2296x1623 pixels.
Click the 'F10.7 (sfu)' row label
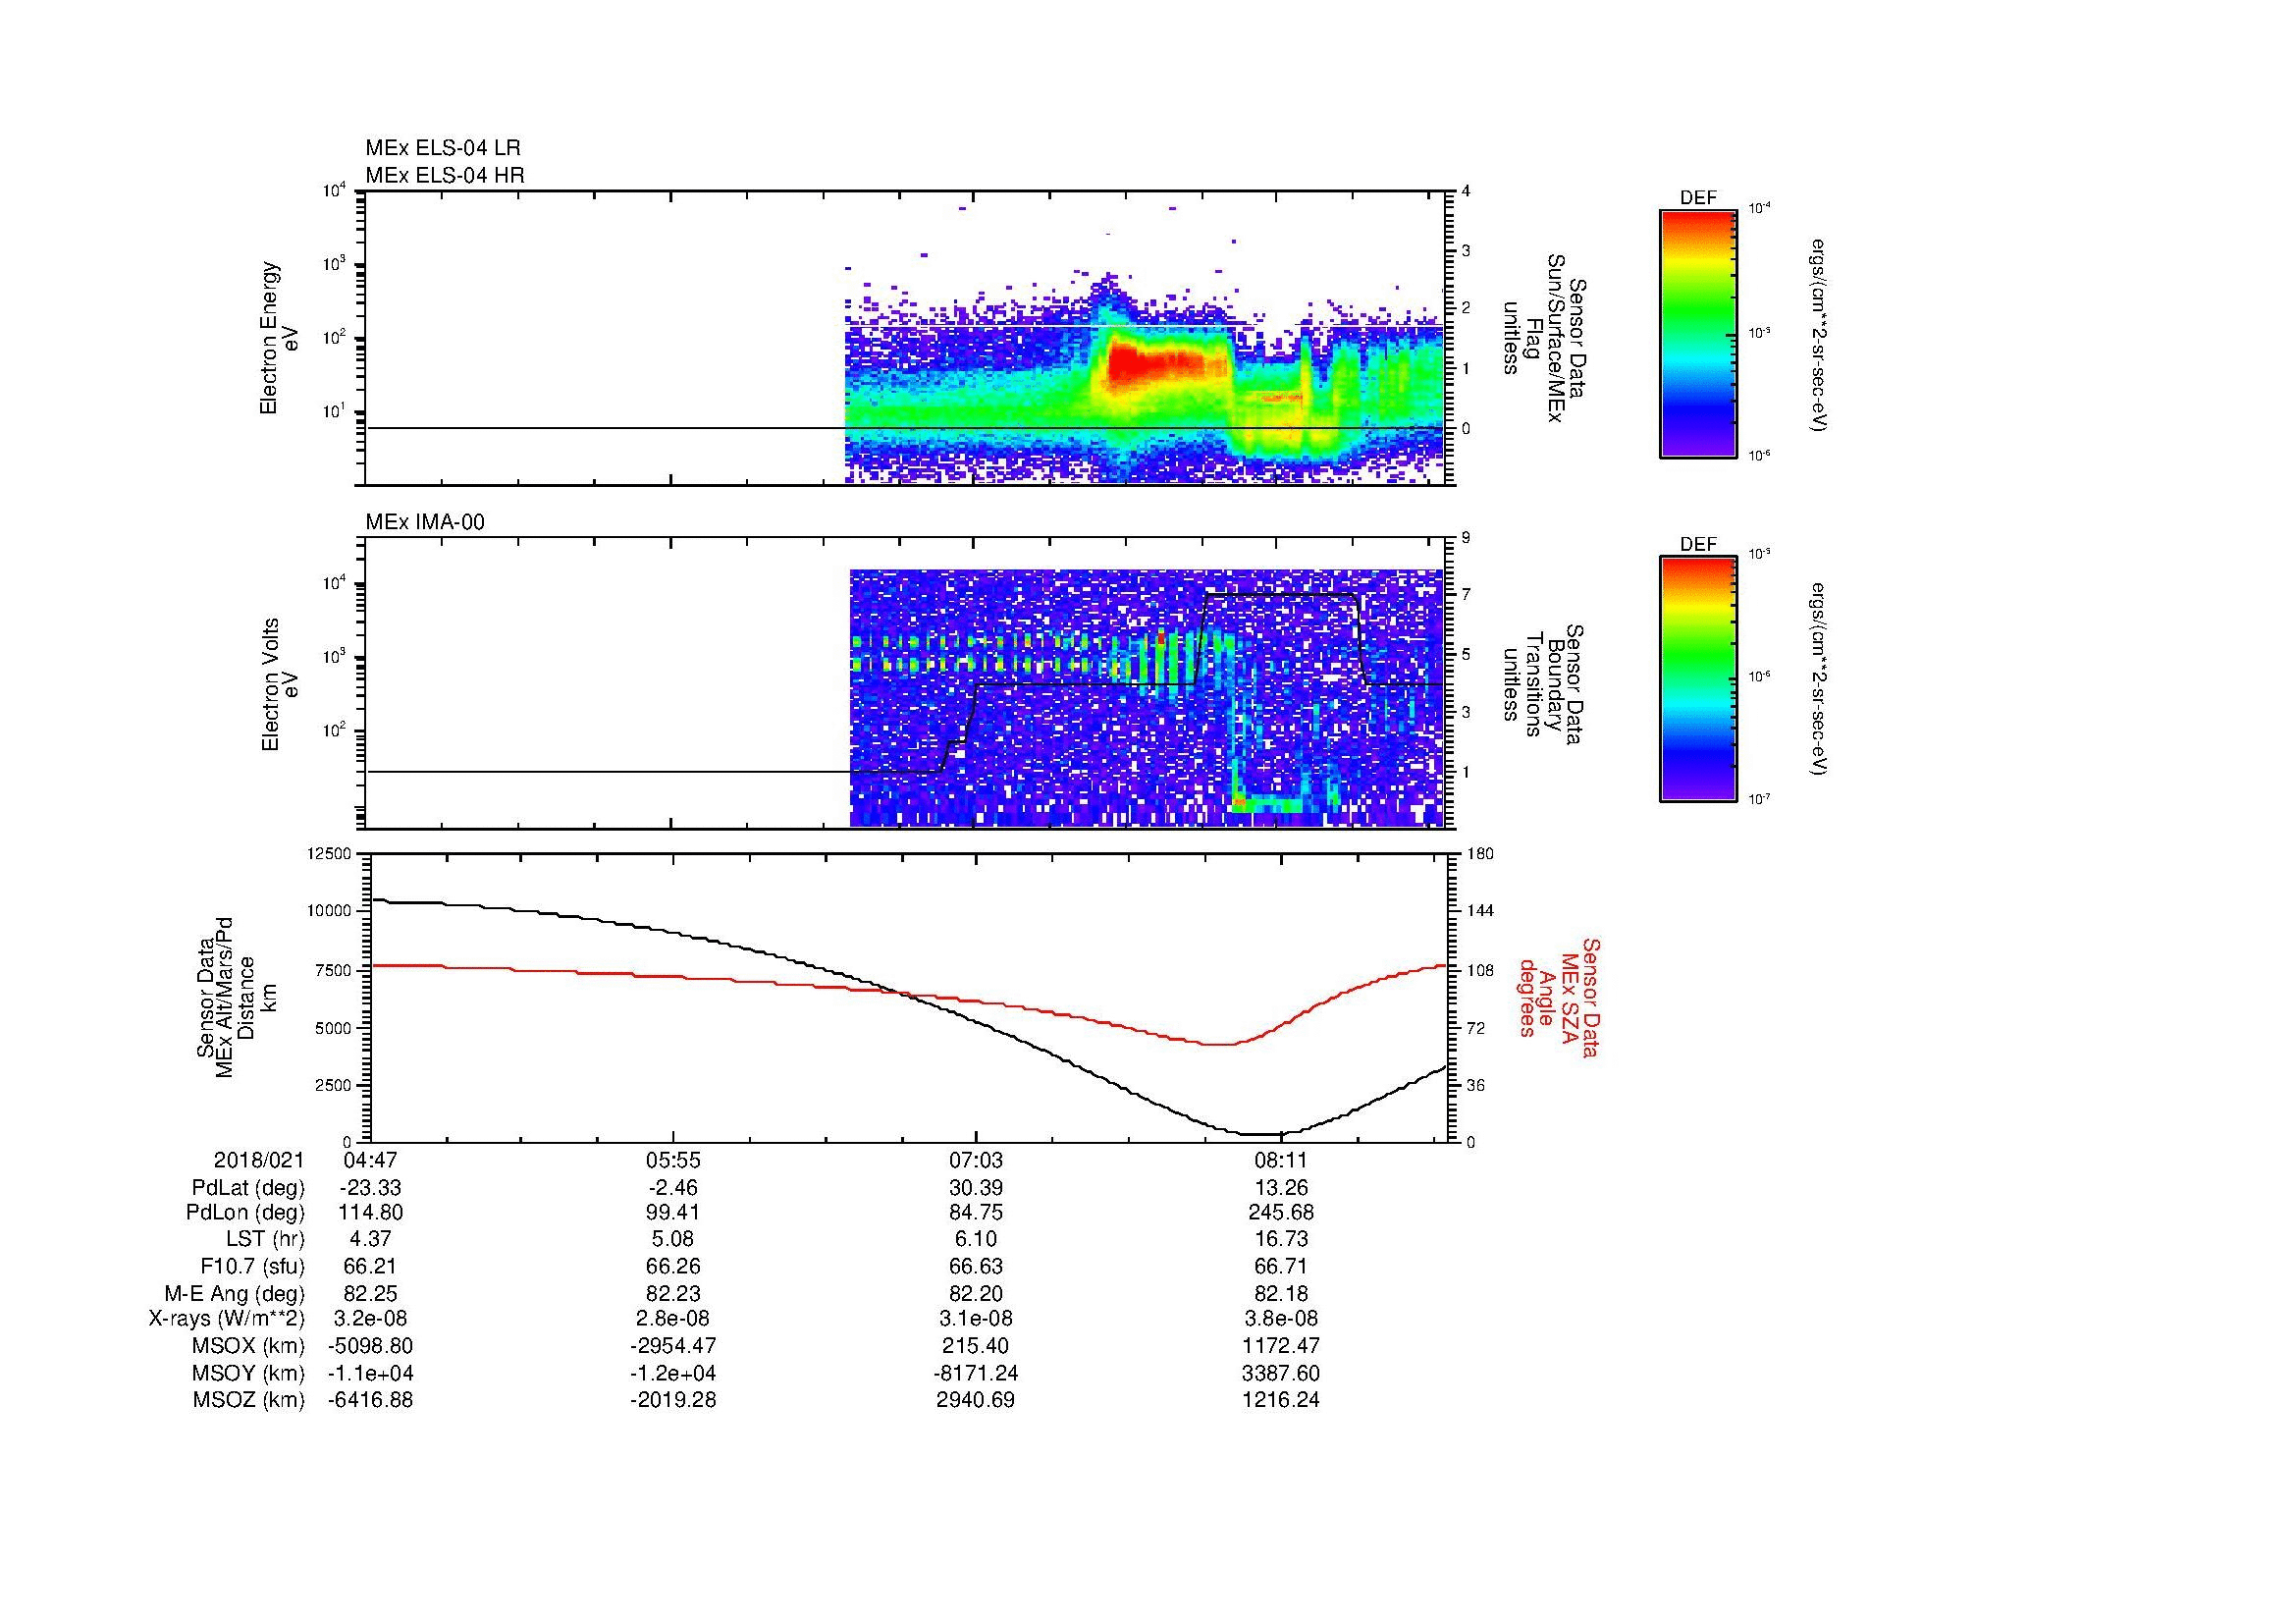coord(252,1266)
